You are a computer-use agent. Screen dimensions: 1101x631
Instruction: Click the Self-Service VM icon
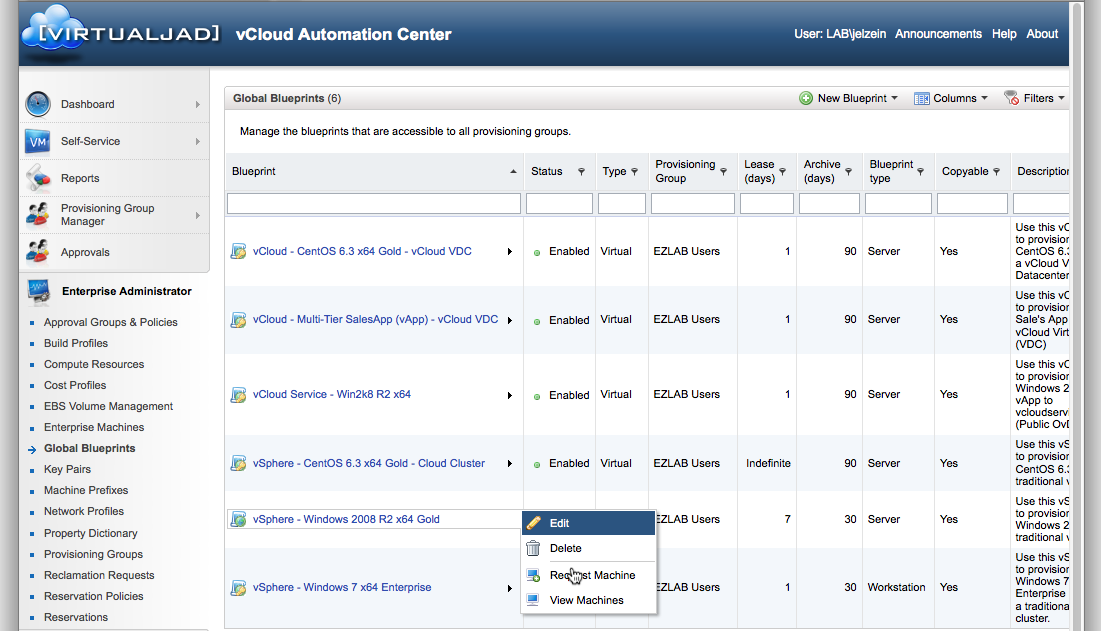coord(38,141)
